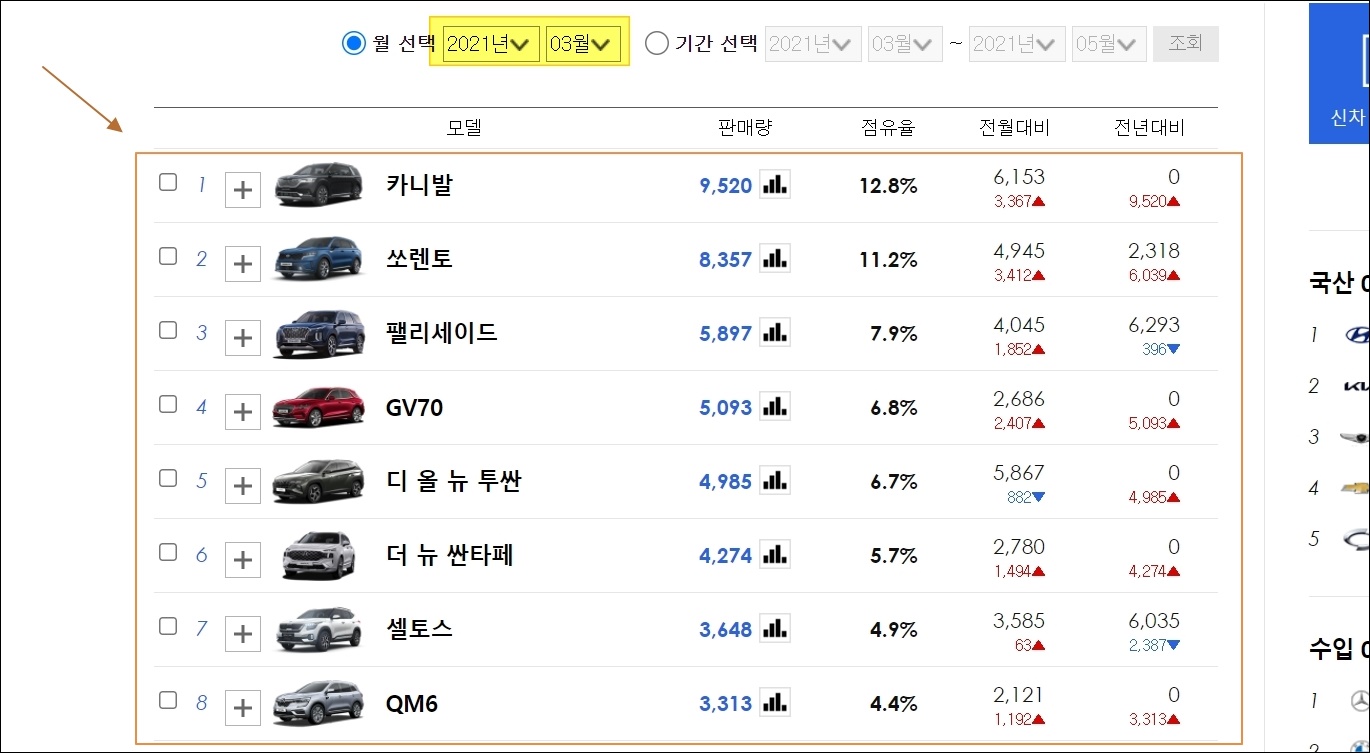Open sales chart icon for GV70

click(775, 406)
